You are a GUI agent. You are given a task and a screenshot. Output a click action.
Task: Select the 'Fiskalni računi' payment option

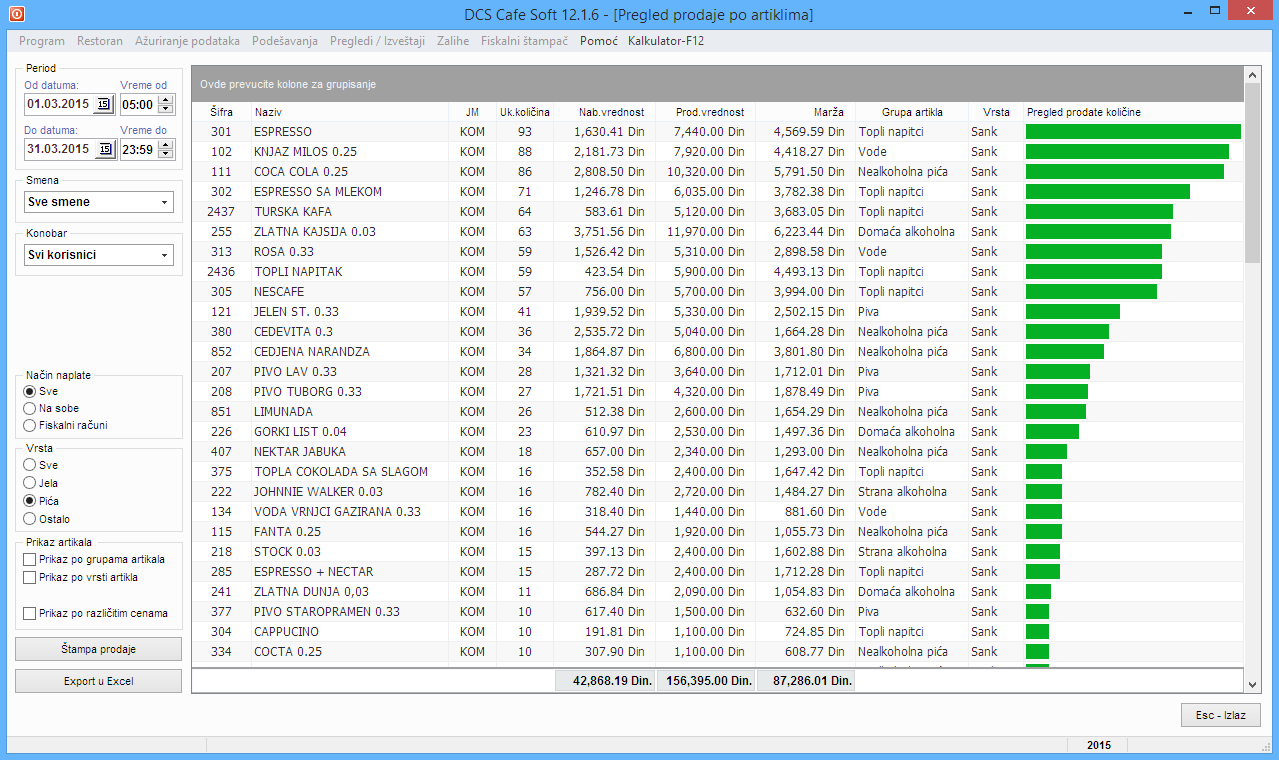[x=29, y=425]
